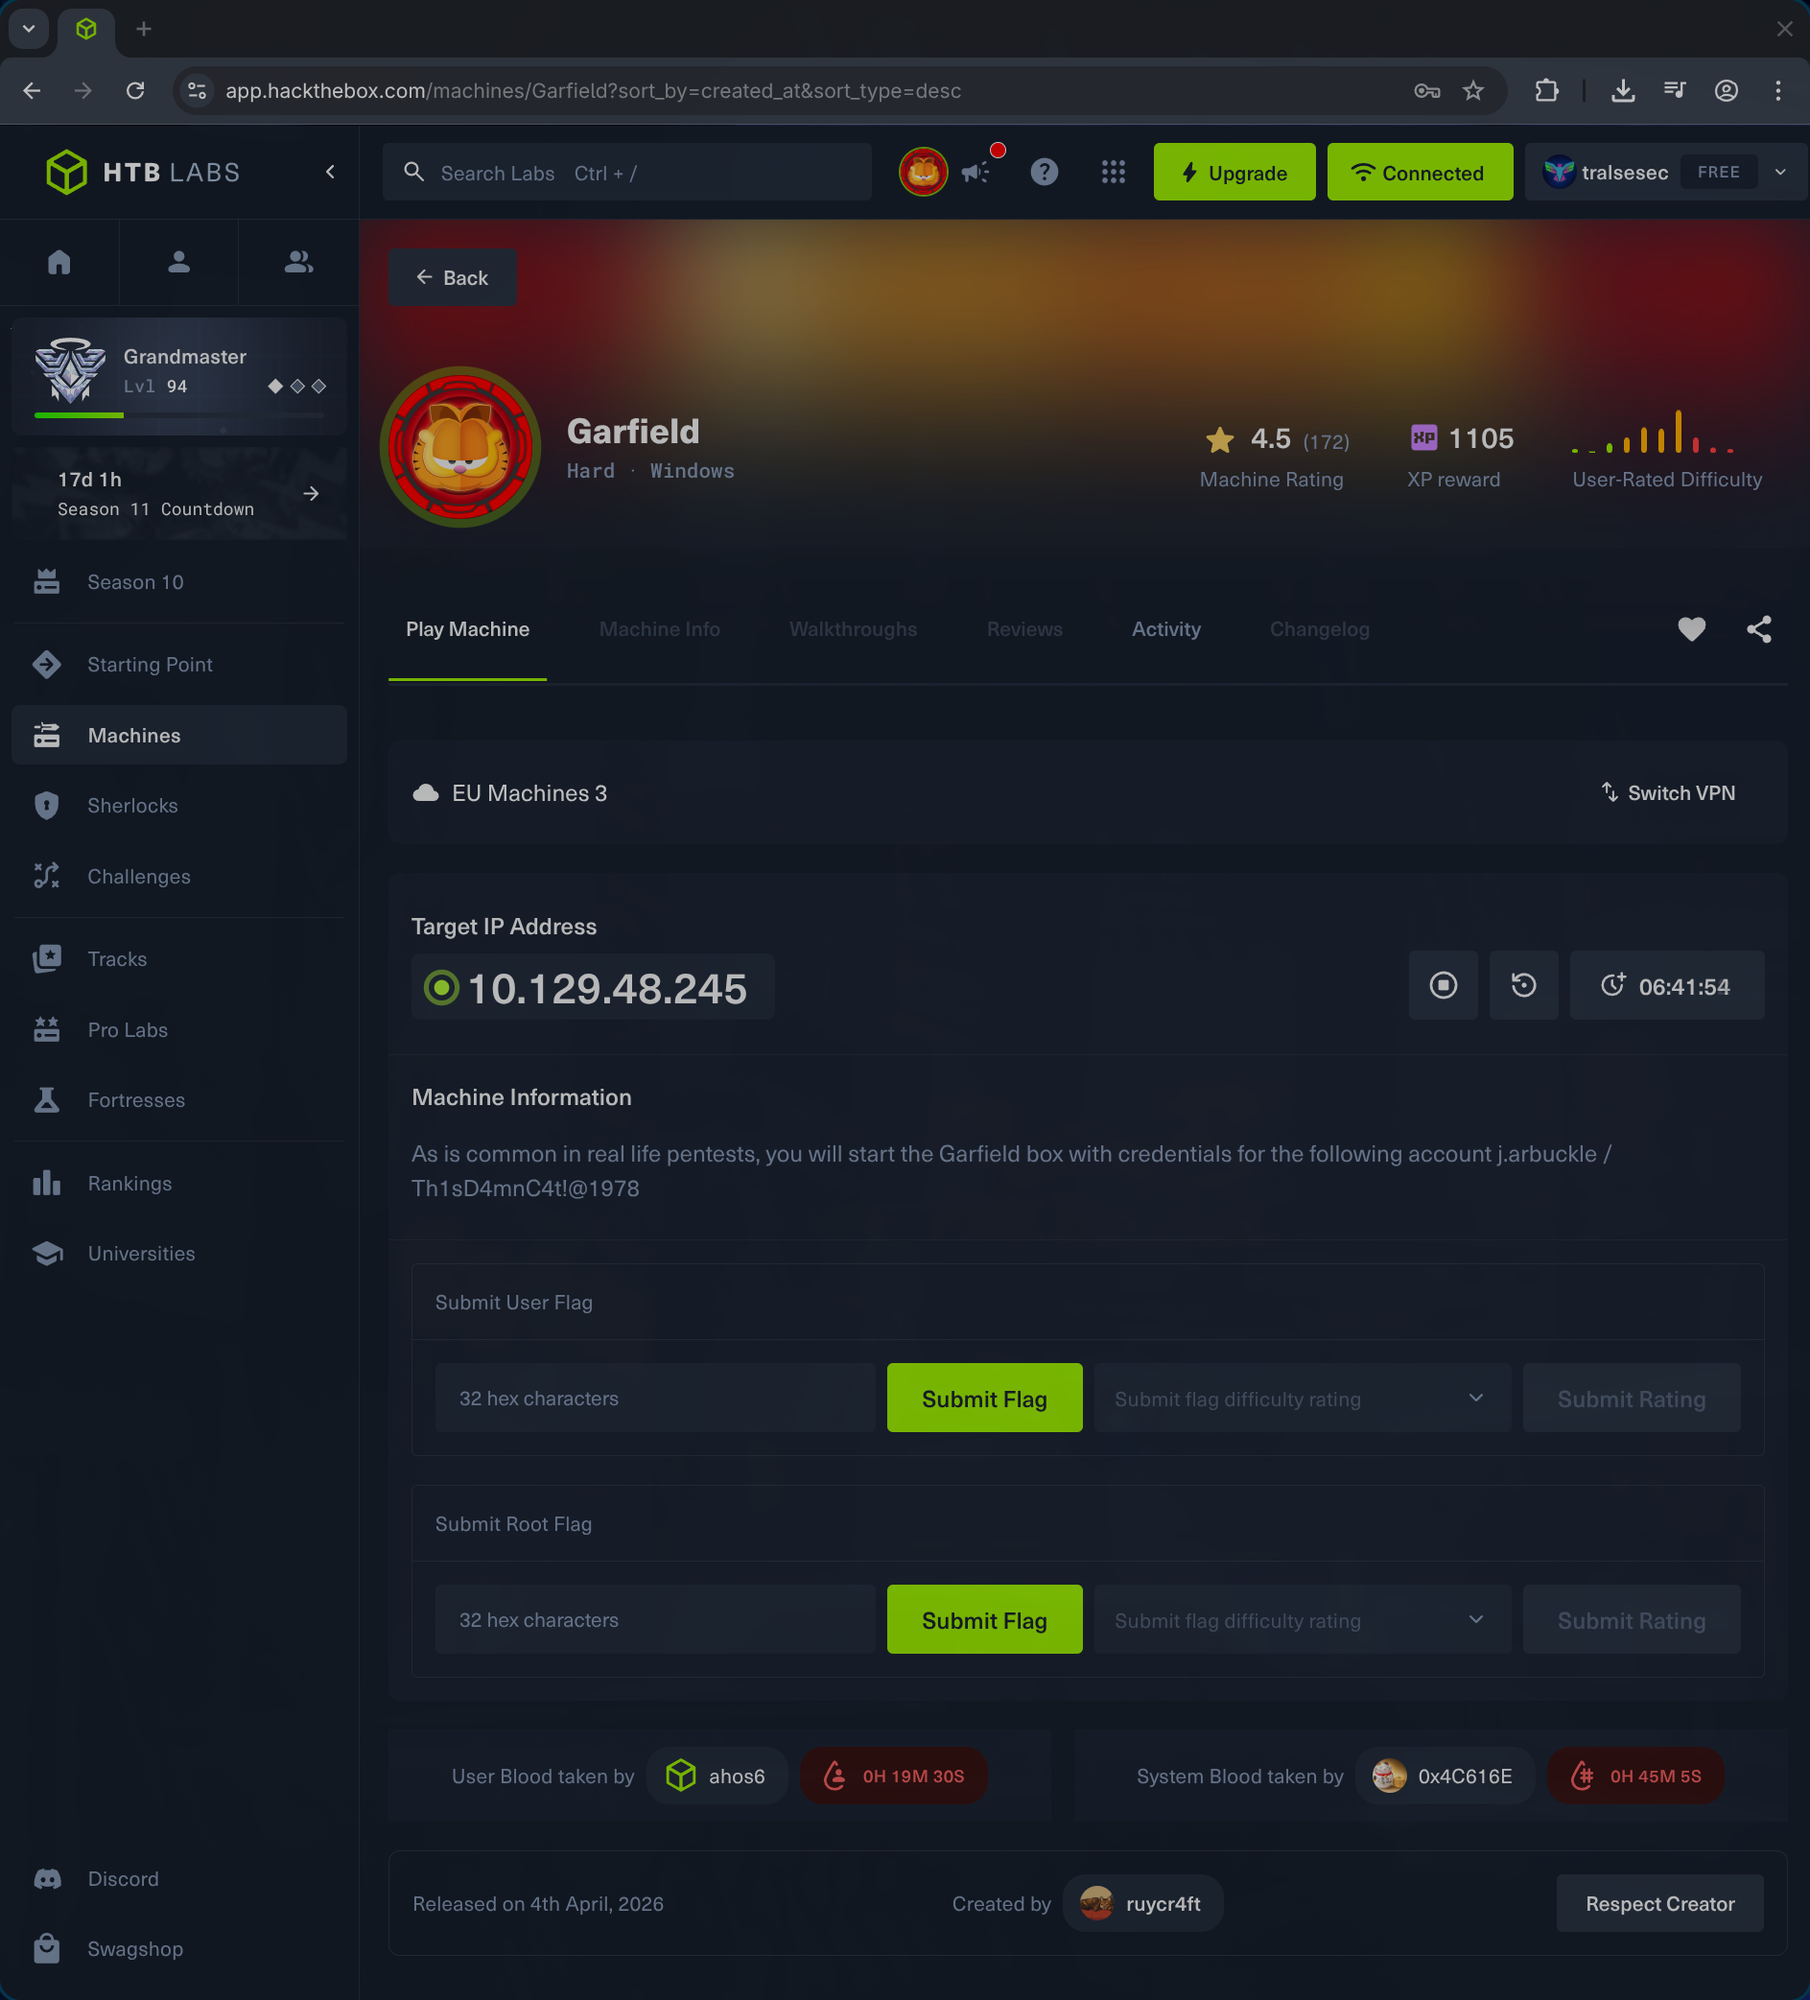Image resolution: width=1810 pixels, height=2000 pixels.
Task: Submit the user flag
Action: (x=984, y=1398)
